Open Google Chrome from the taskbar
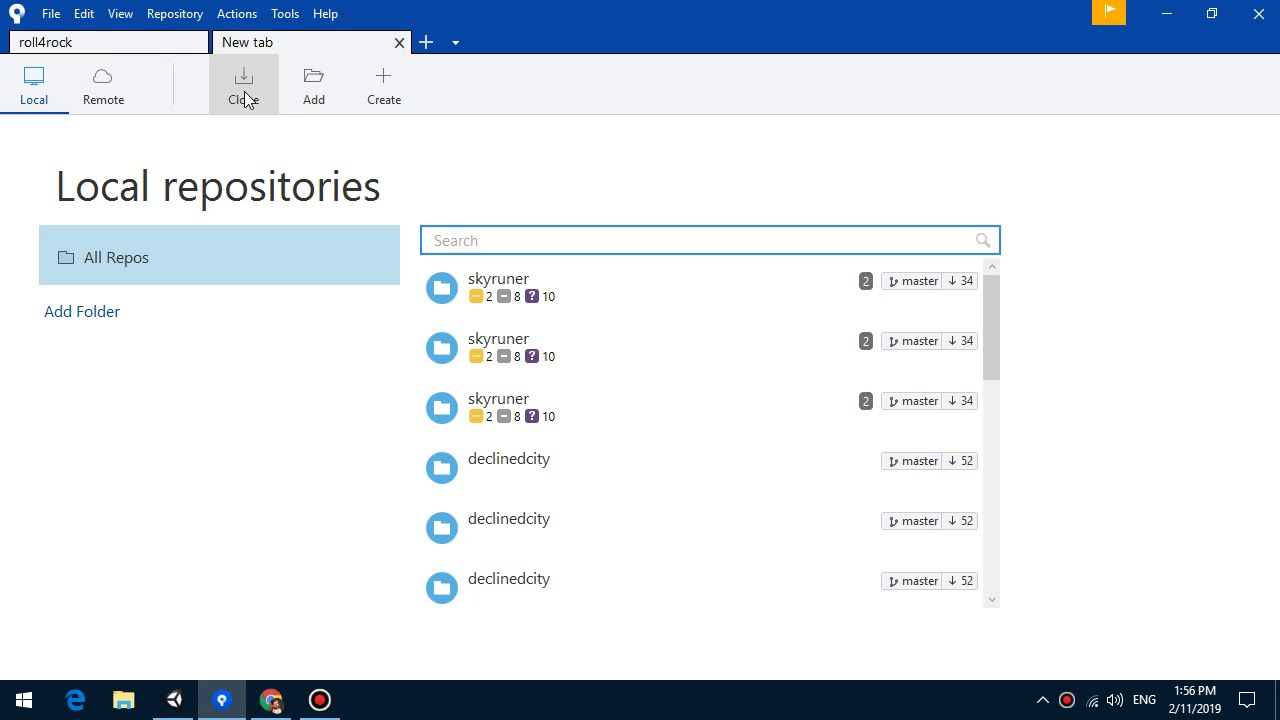 coord(271,700)
